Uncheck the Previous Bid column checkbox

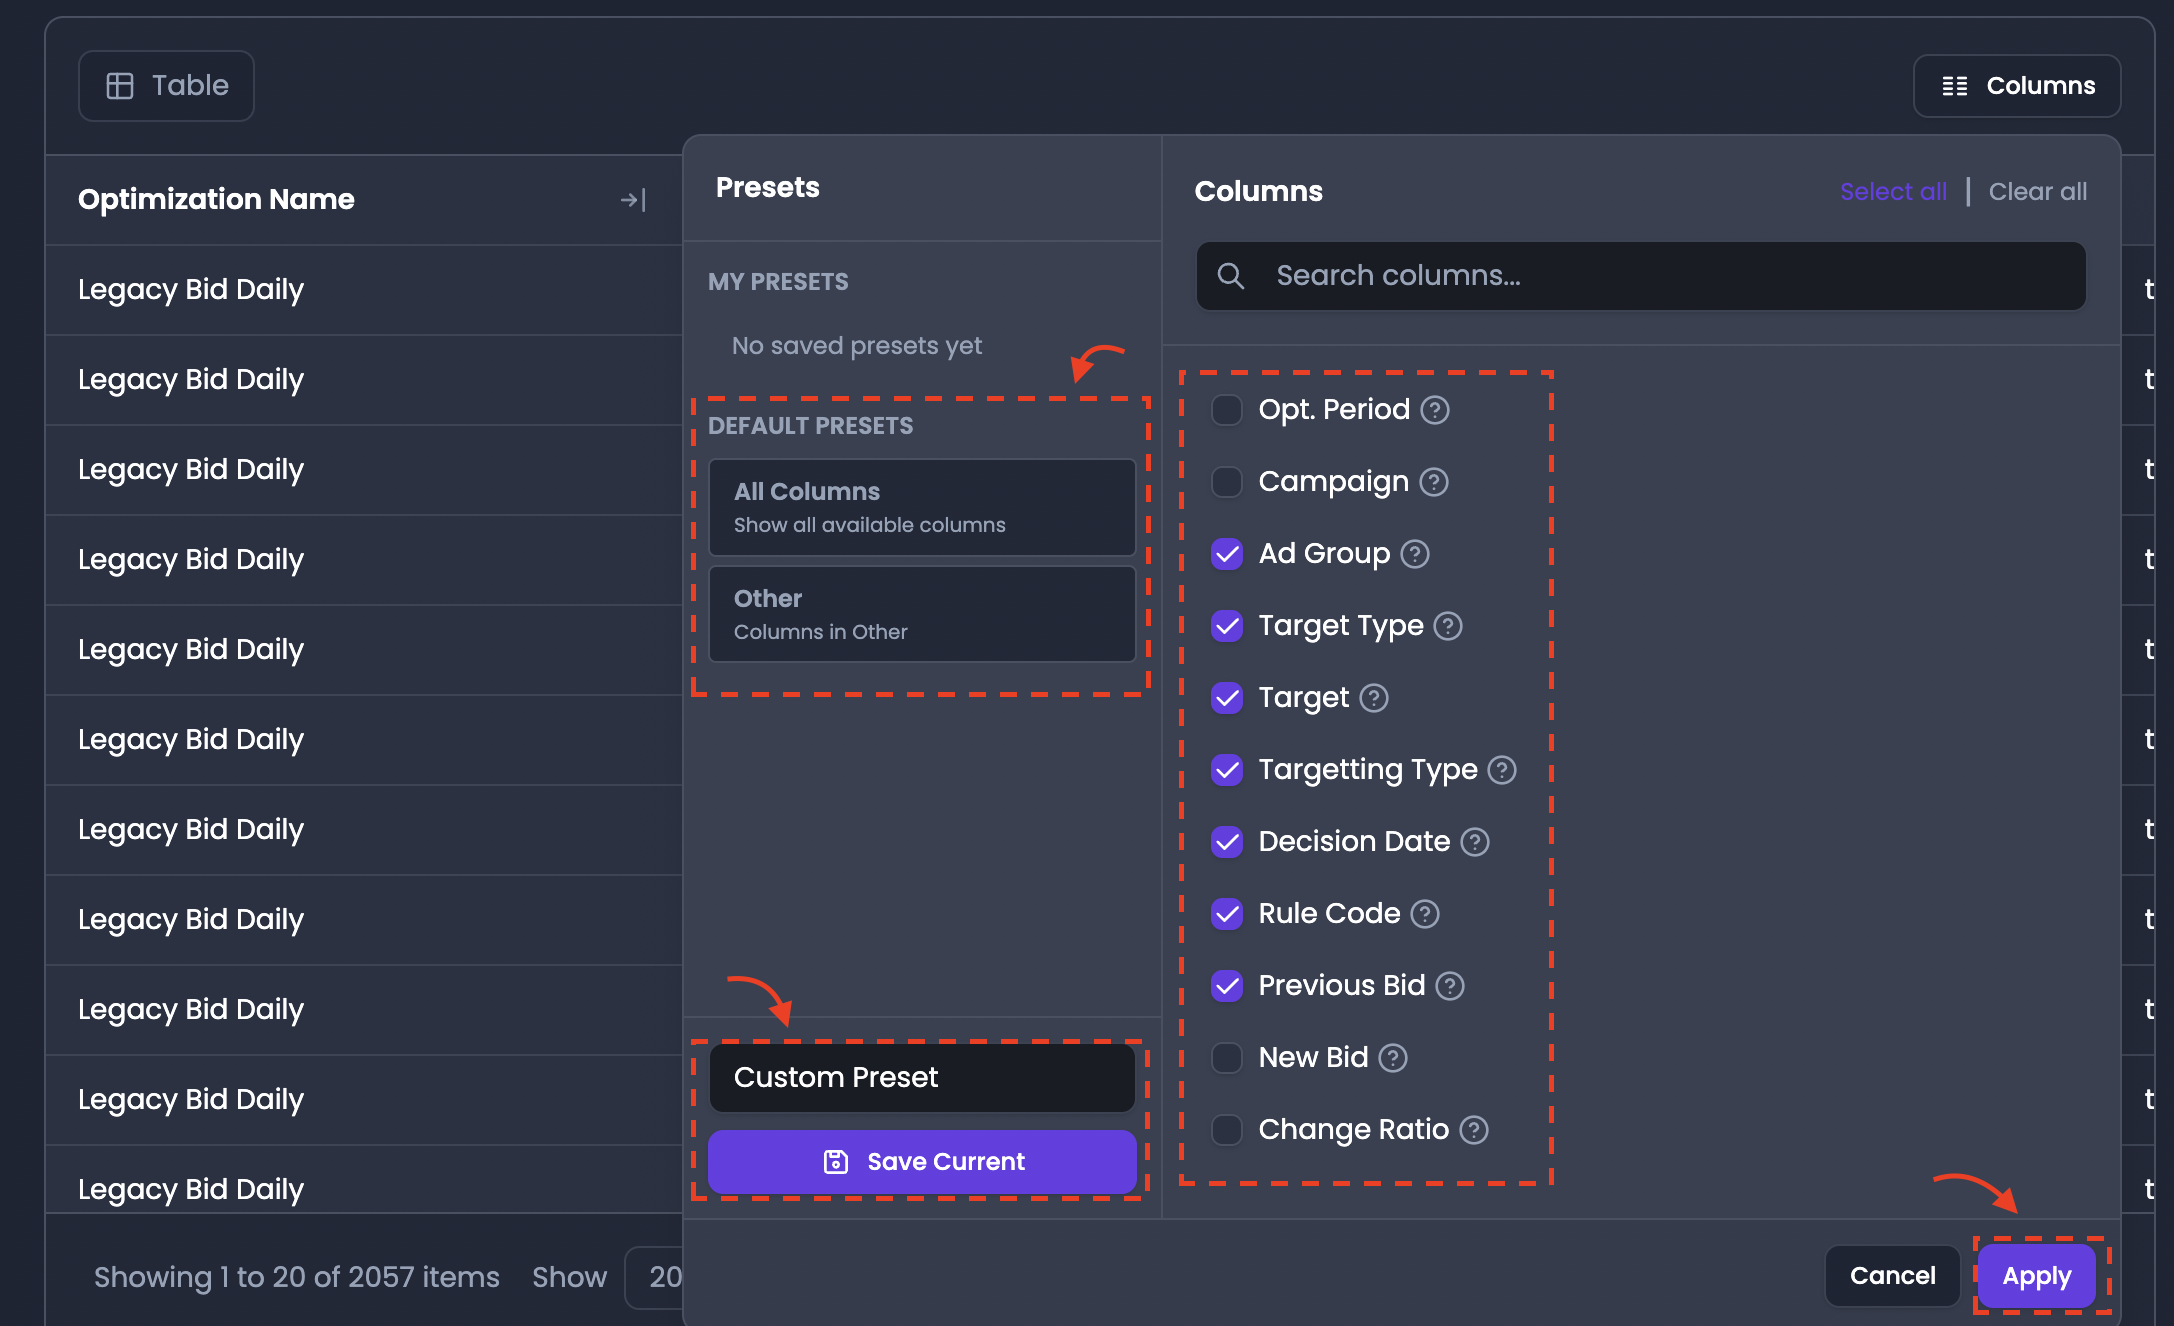tap(1227, 986)
